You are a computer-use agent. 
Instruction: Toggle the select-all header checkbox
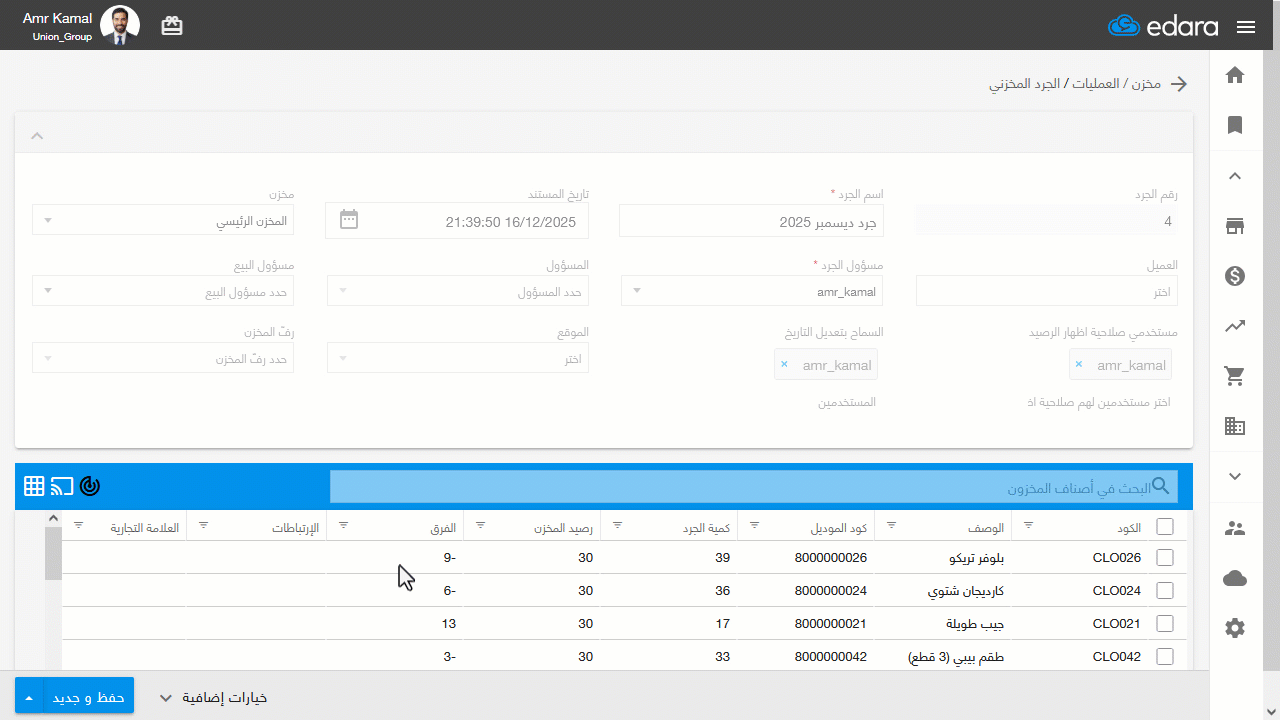pos(1165,526)
